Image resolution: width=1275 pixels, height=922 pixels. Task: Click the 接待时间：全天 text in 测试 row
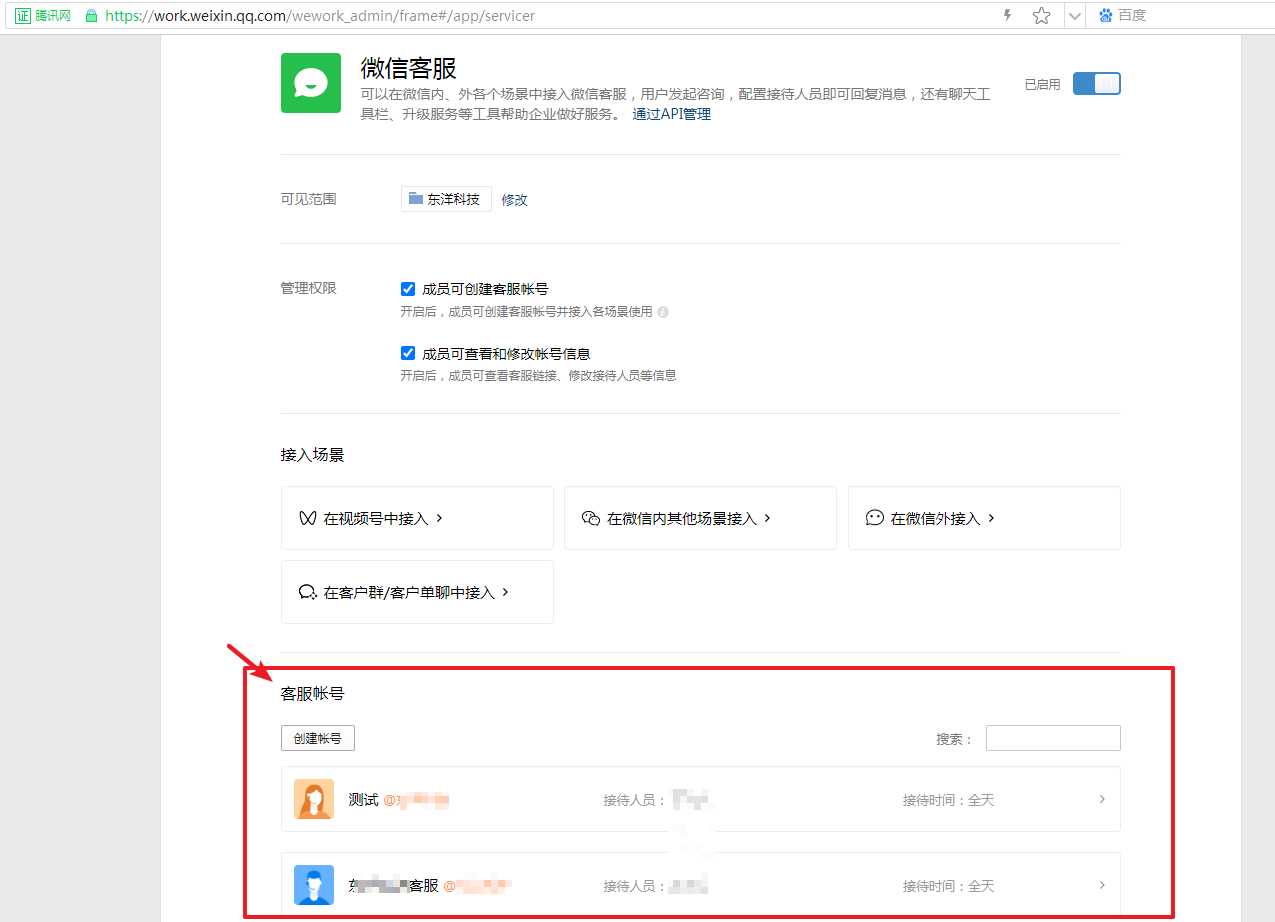(948, 800)
